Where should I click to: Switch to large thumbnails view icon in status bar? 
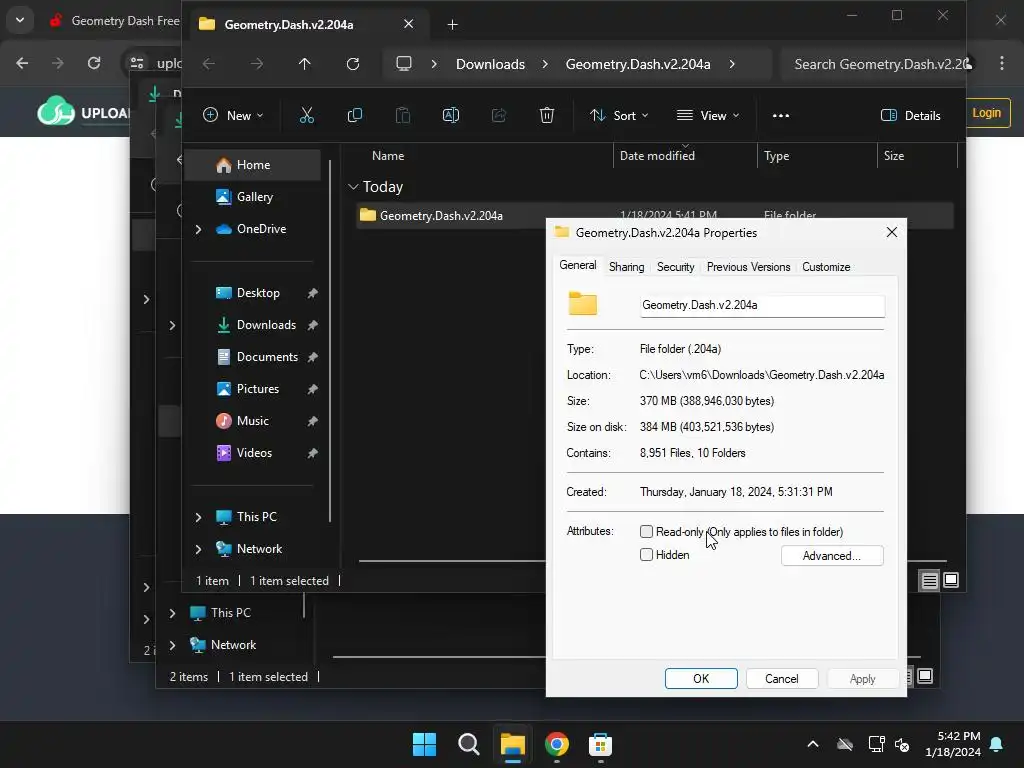(x=951, y=580)
